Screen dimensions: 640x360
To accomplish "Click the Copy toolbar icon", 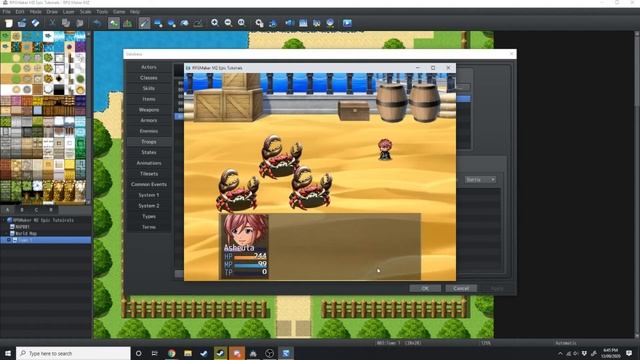I will 66,23.
